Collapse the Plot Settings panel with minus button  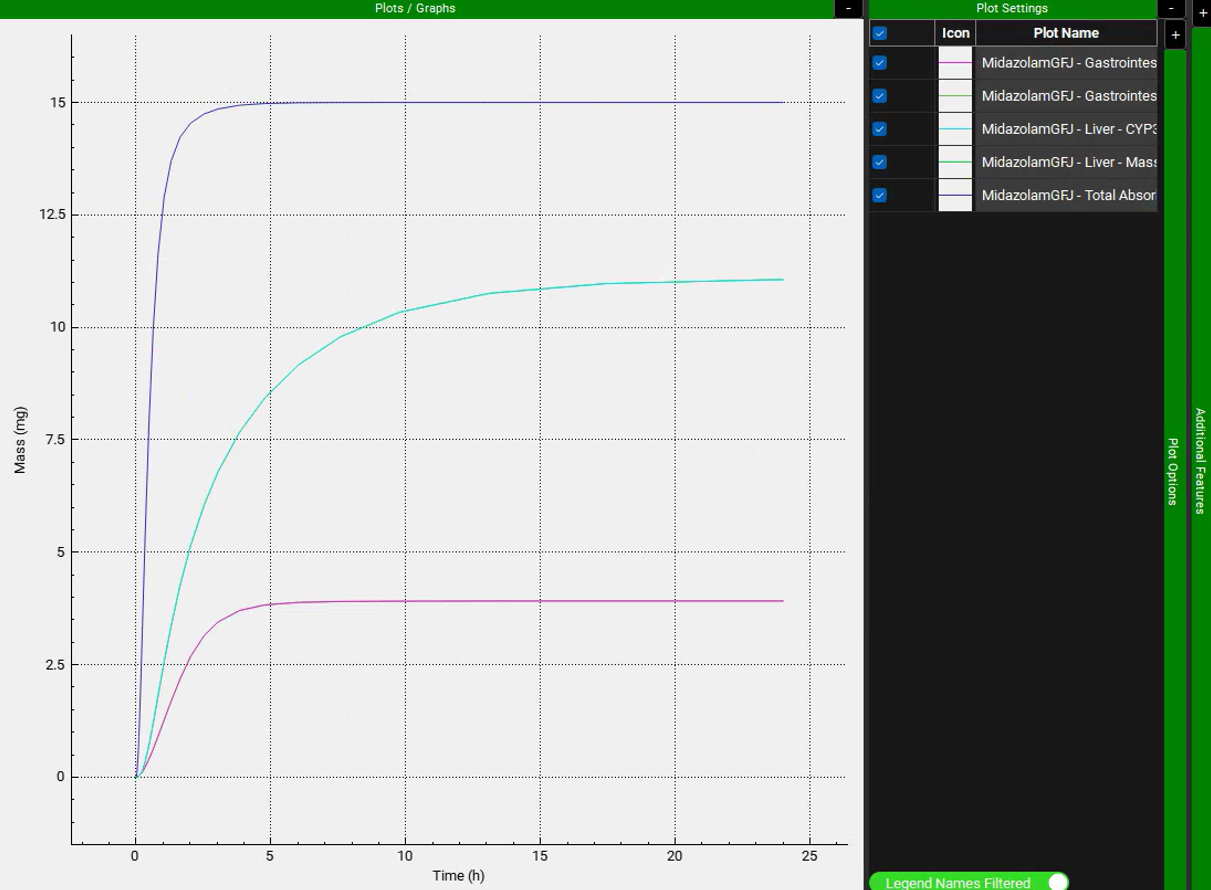tap(1172, 8)
